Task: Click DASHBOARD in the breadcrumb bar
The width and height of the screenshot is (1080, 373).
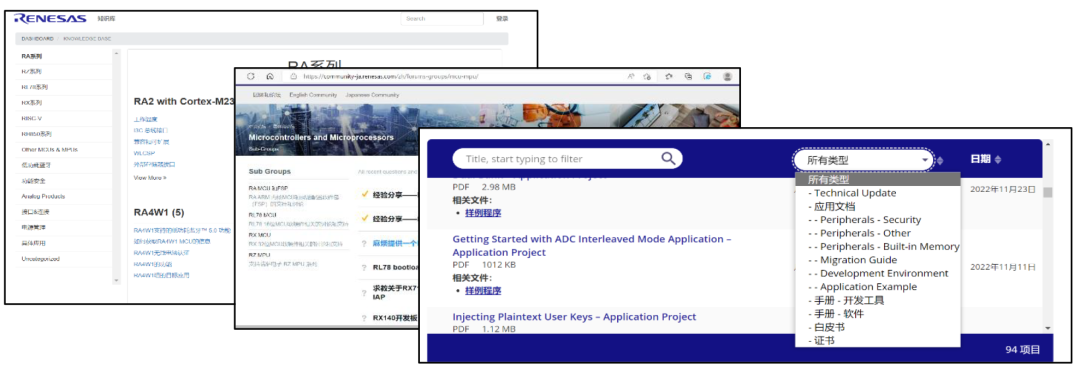Action: 37,39
